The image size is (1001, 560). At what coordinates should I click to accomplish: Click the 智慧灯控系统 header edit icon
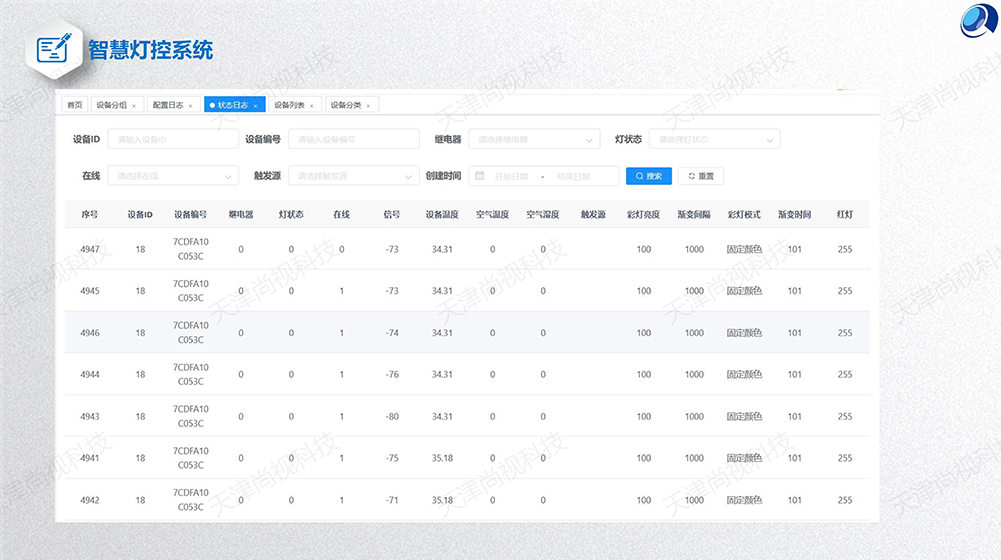[55, 48]
